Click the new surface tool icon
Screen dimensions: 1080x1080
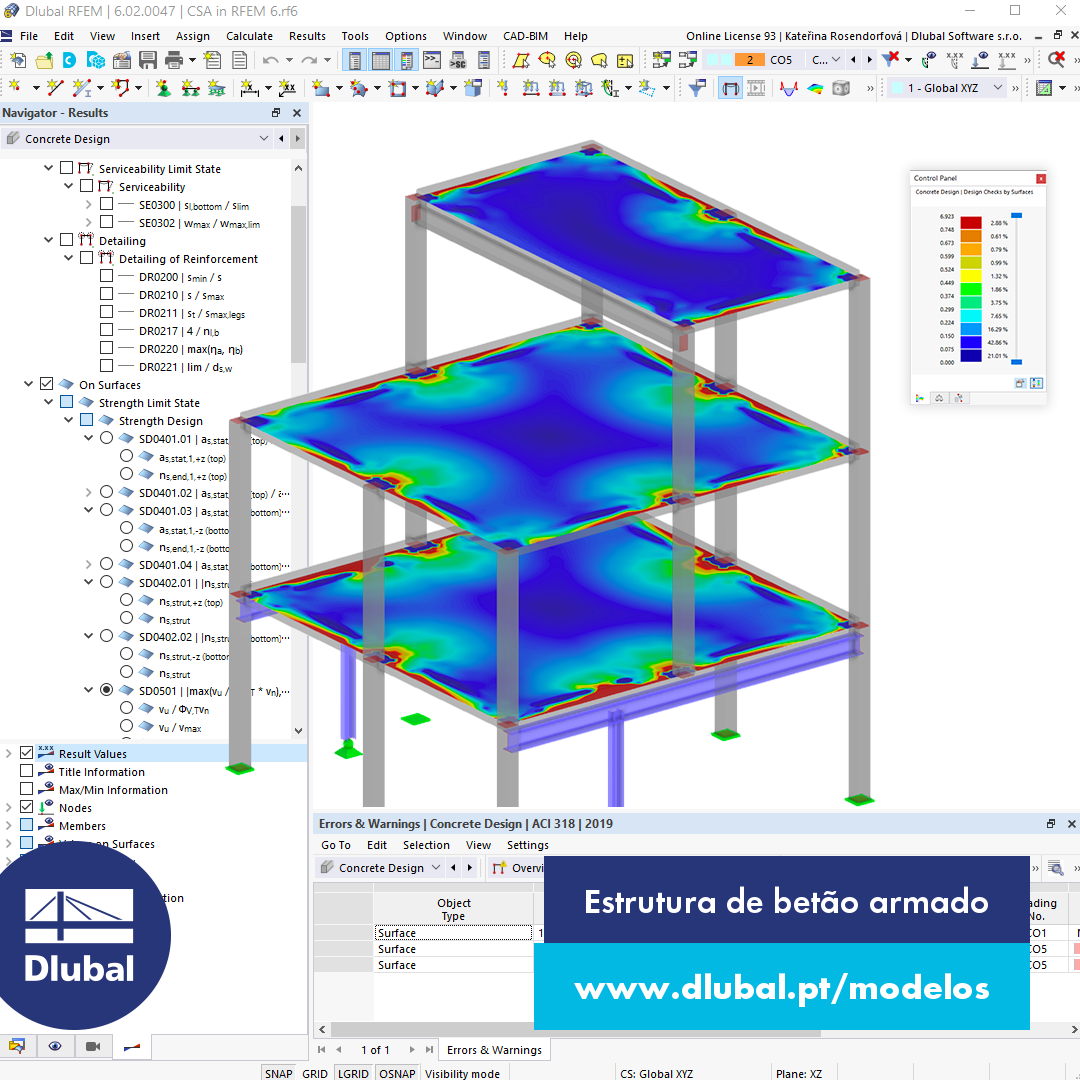[x=320, y=87]
